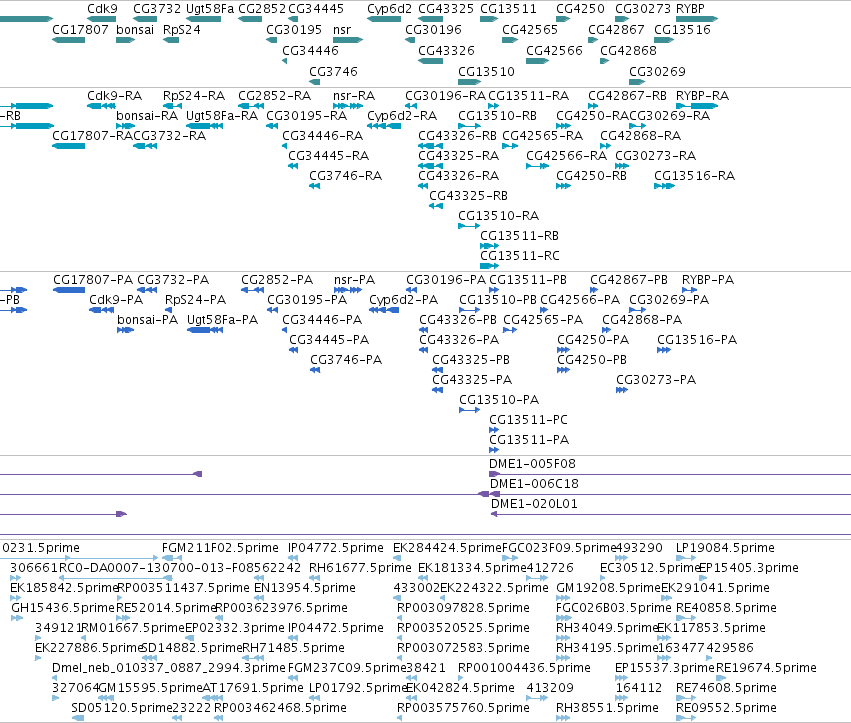Select the DME1-020L01 clone label
Screen dimensions: 851x723
coord(534,504)
